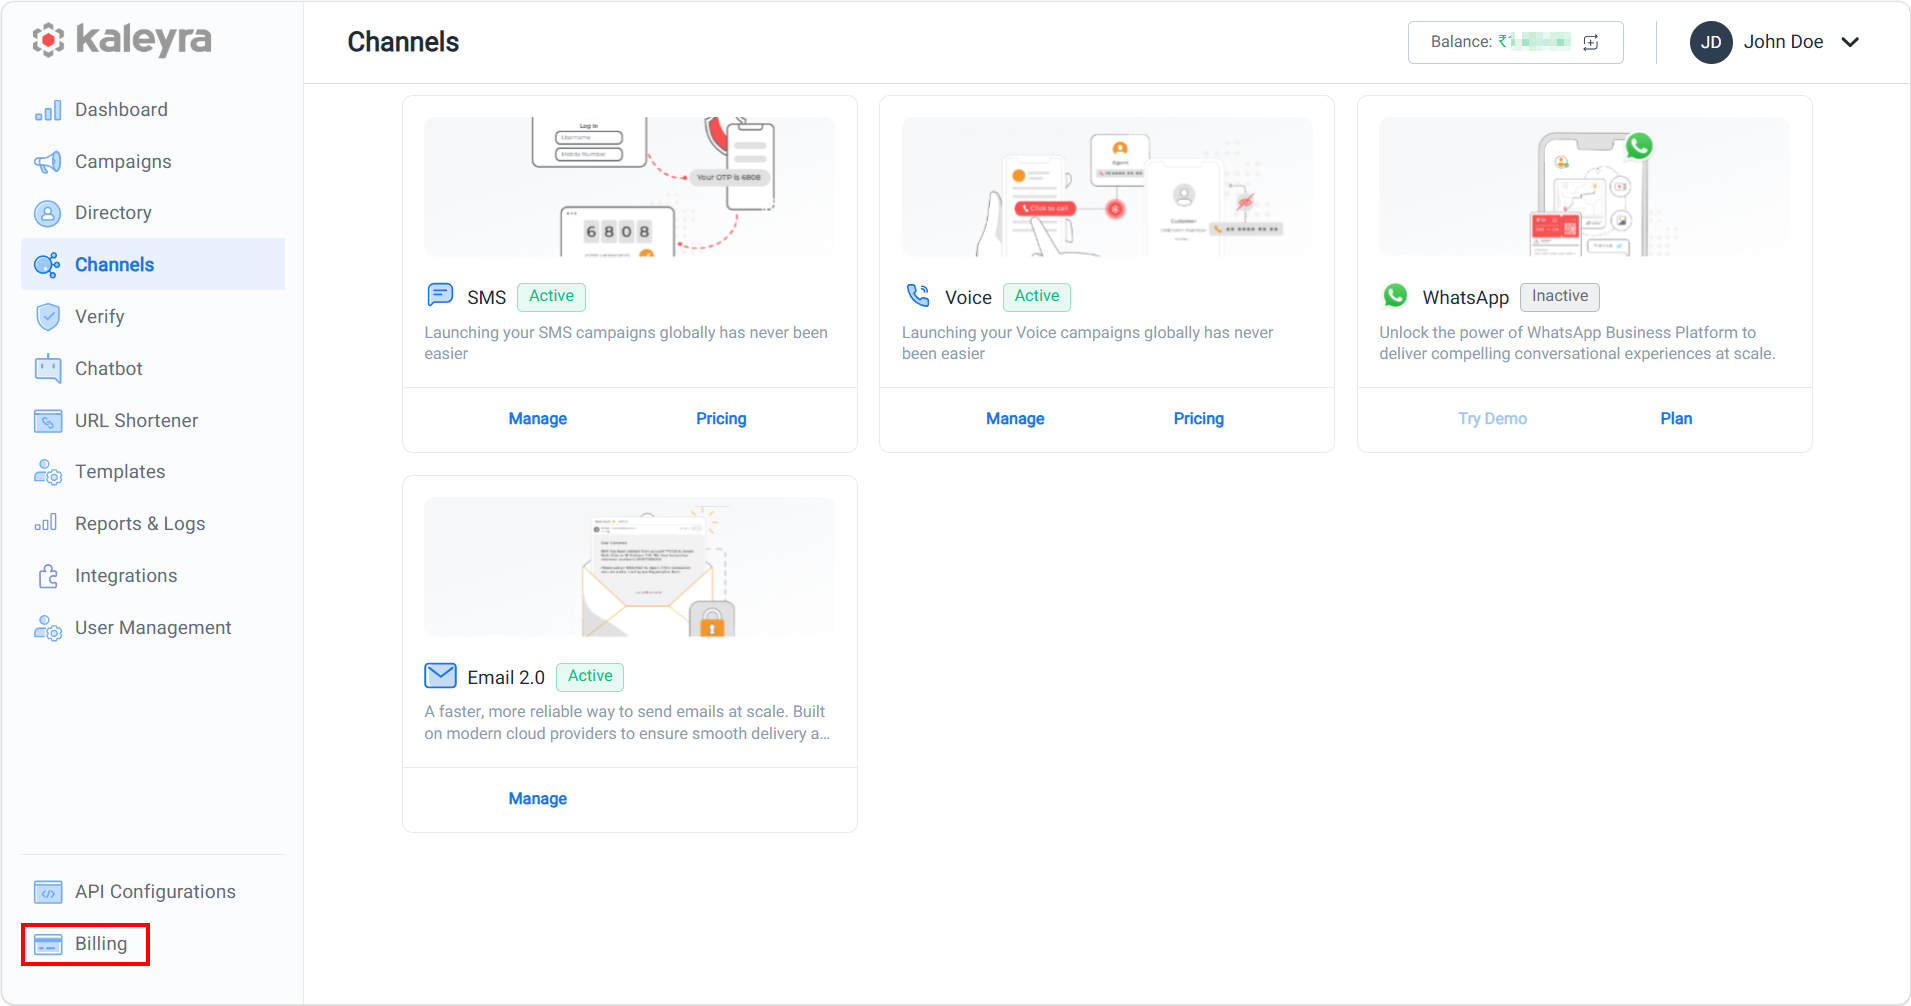1911x1006 pixels.
Task: Open the Directory menu item
Action: click(153, 213)
